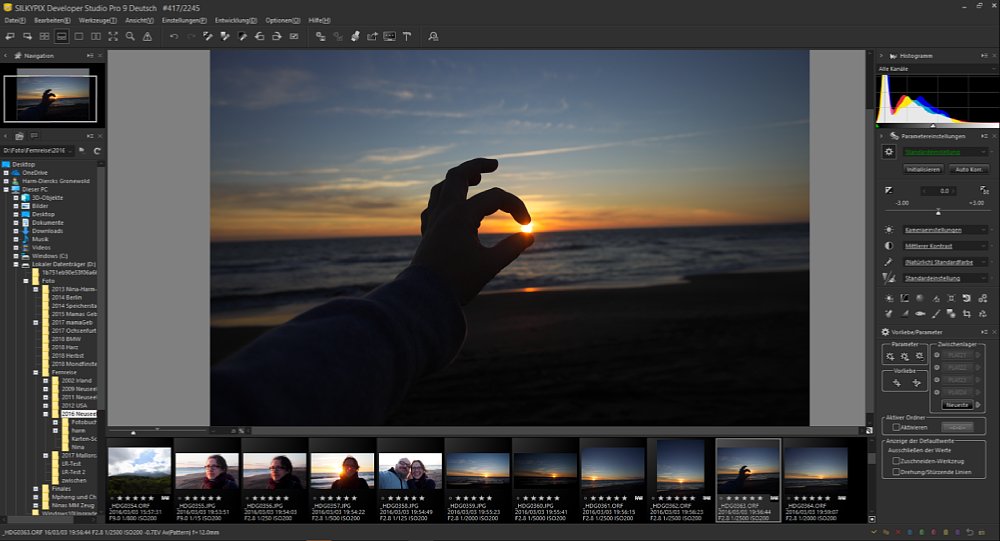Click the refresh icon beside folder path

[97, 150]
